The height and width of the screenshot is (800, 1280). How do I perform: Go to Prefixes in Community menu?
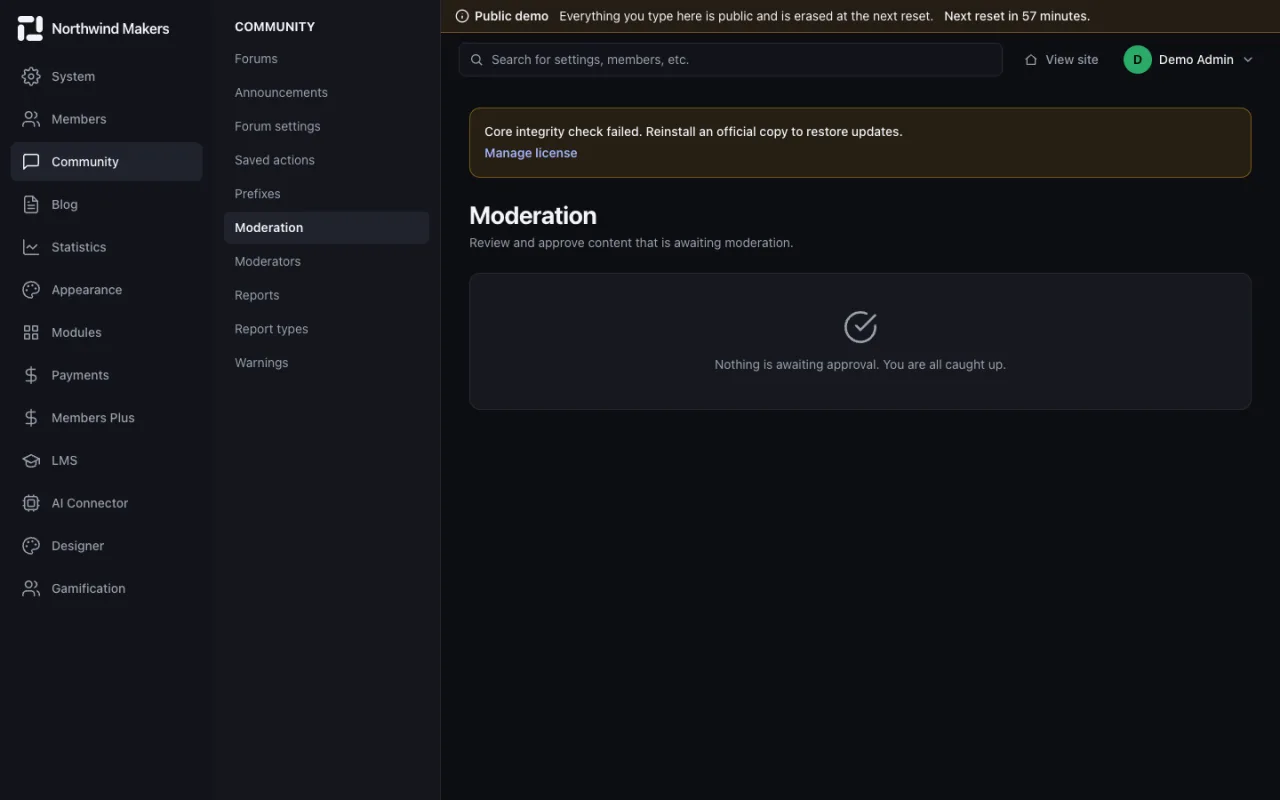(x=326, y=194)
